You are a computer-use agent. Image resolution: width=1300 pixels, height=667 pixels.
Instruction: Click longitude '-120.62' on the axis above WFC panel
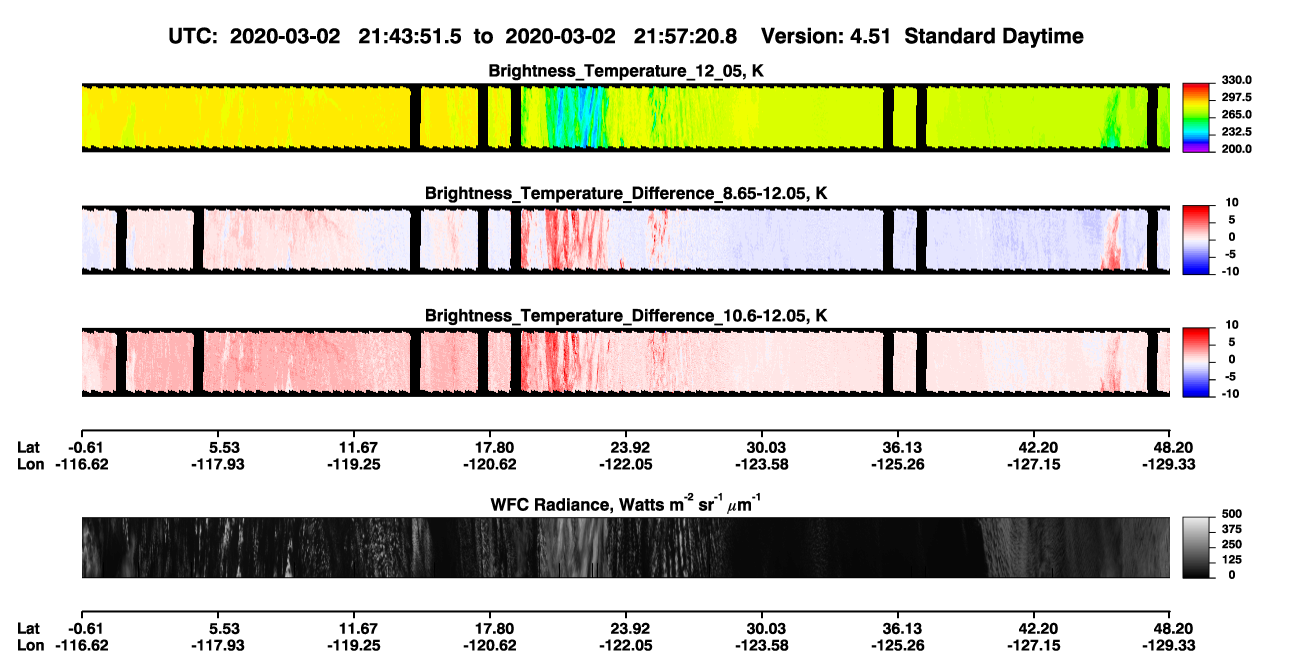pos(491,464)
